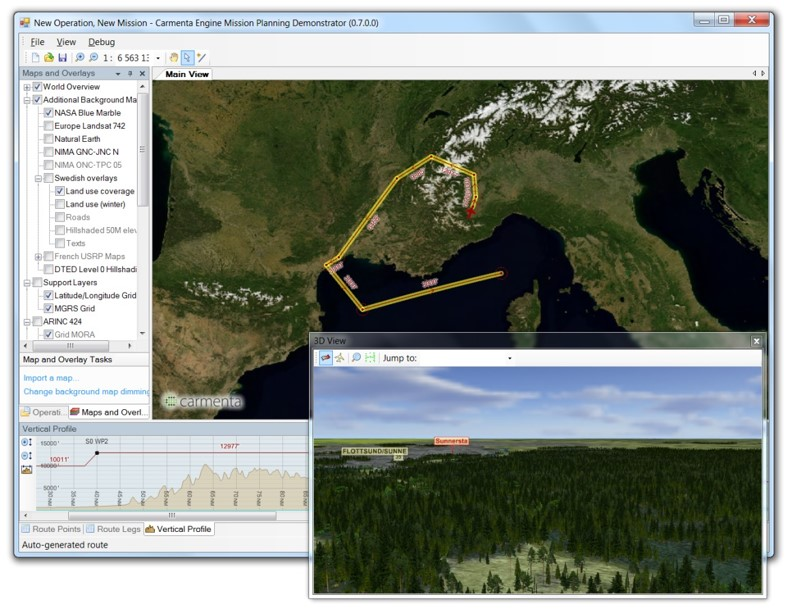792x609 pixels.
Task: Collapse the Support Layers node
Action: tap(27, 283)
